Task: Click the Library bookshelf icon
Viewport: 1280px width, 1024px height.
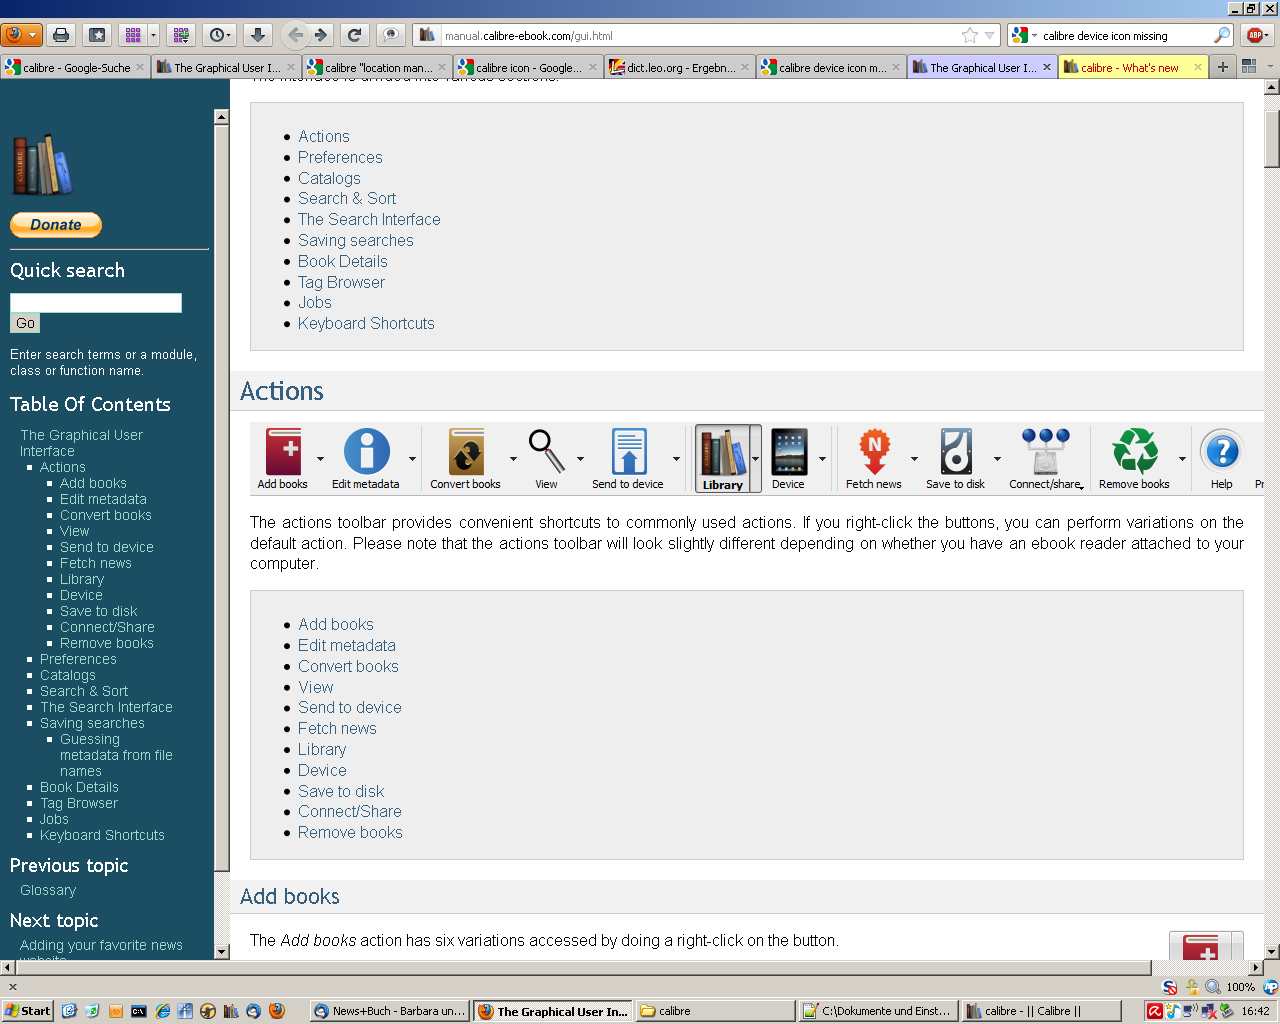Action: (722, 452)
